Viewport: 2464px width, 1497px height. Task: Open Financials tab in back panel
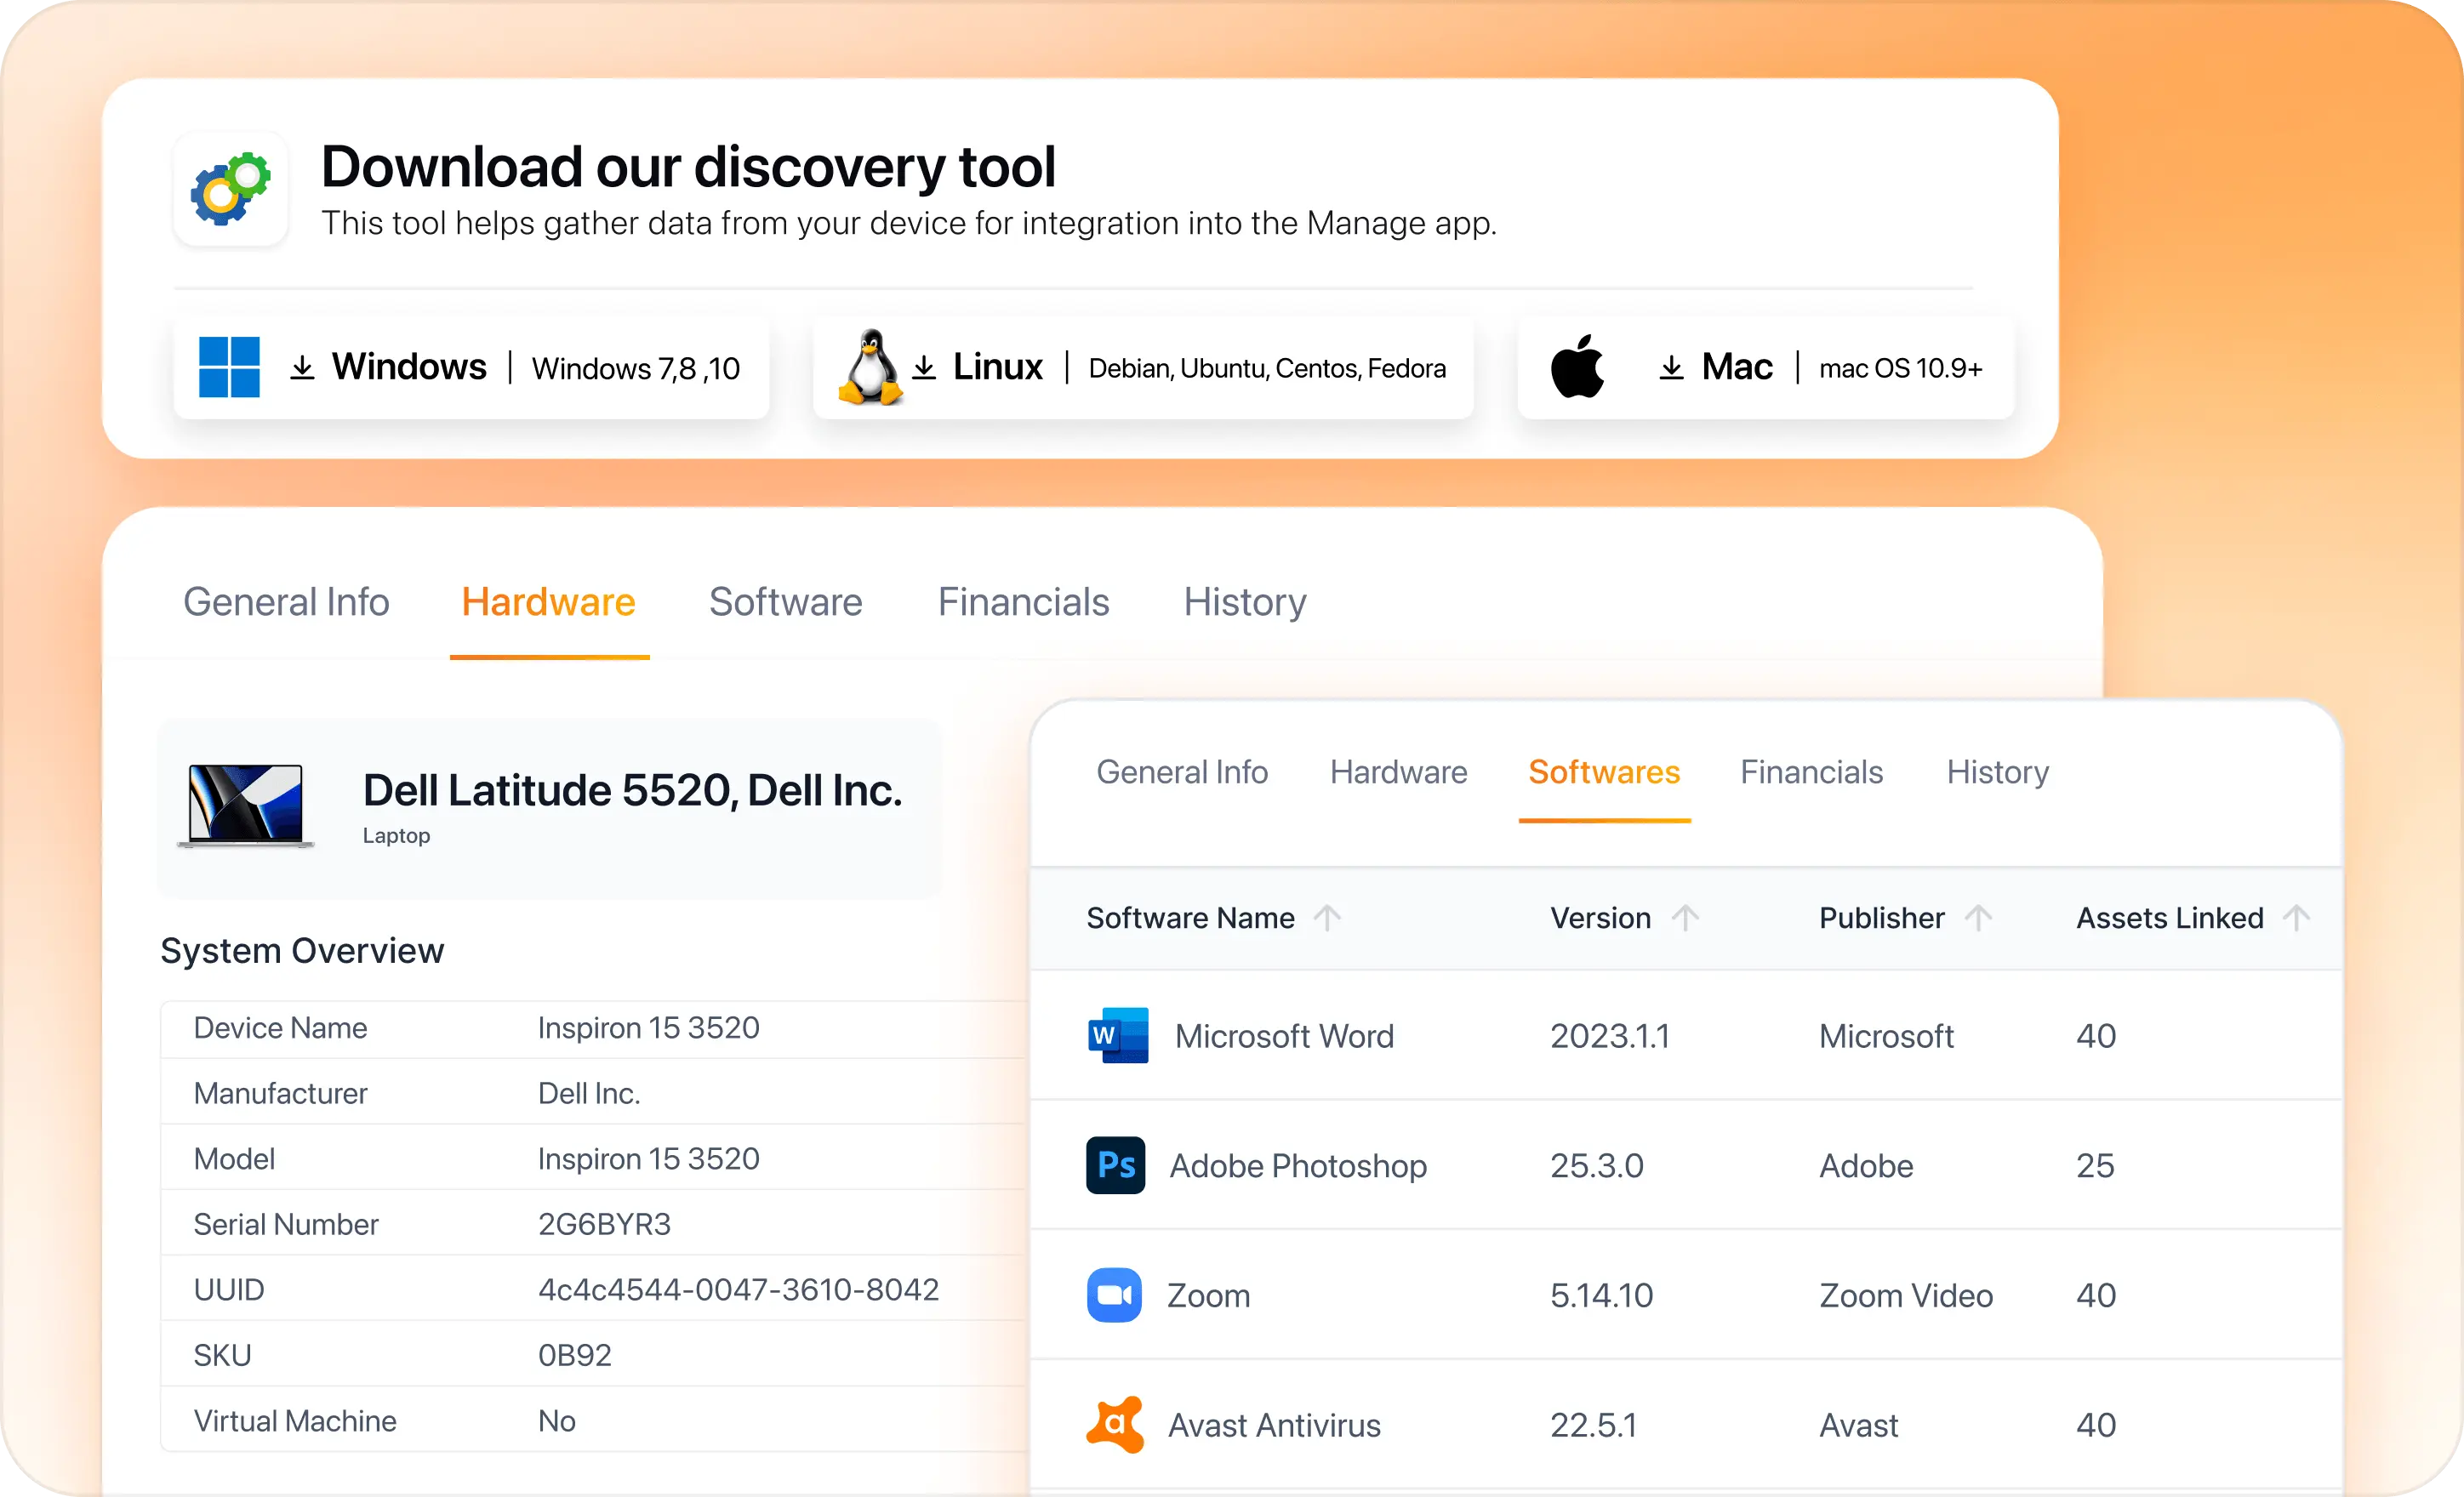(1024, 602)
